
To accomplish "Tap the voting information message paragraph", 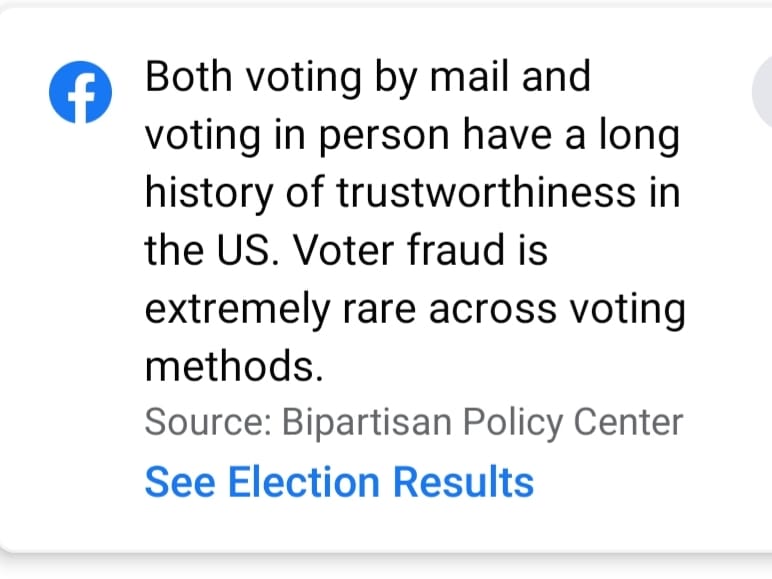I will [415, 221].
